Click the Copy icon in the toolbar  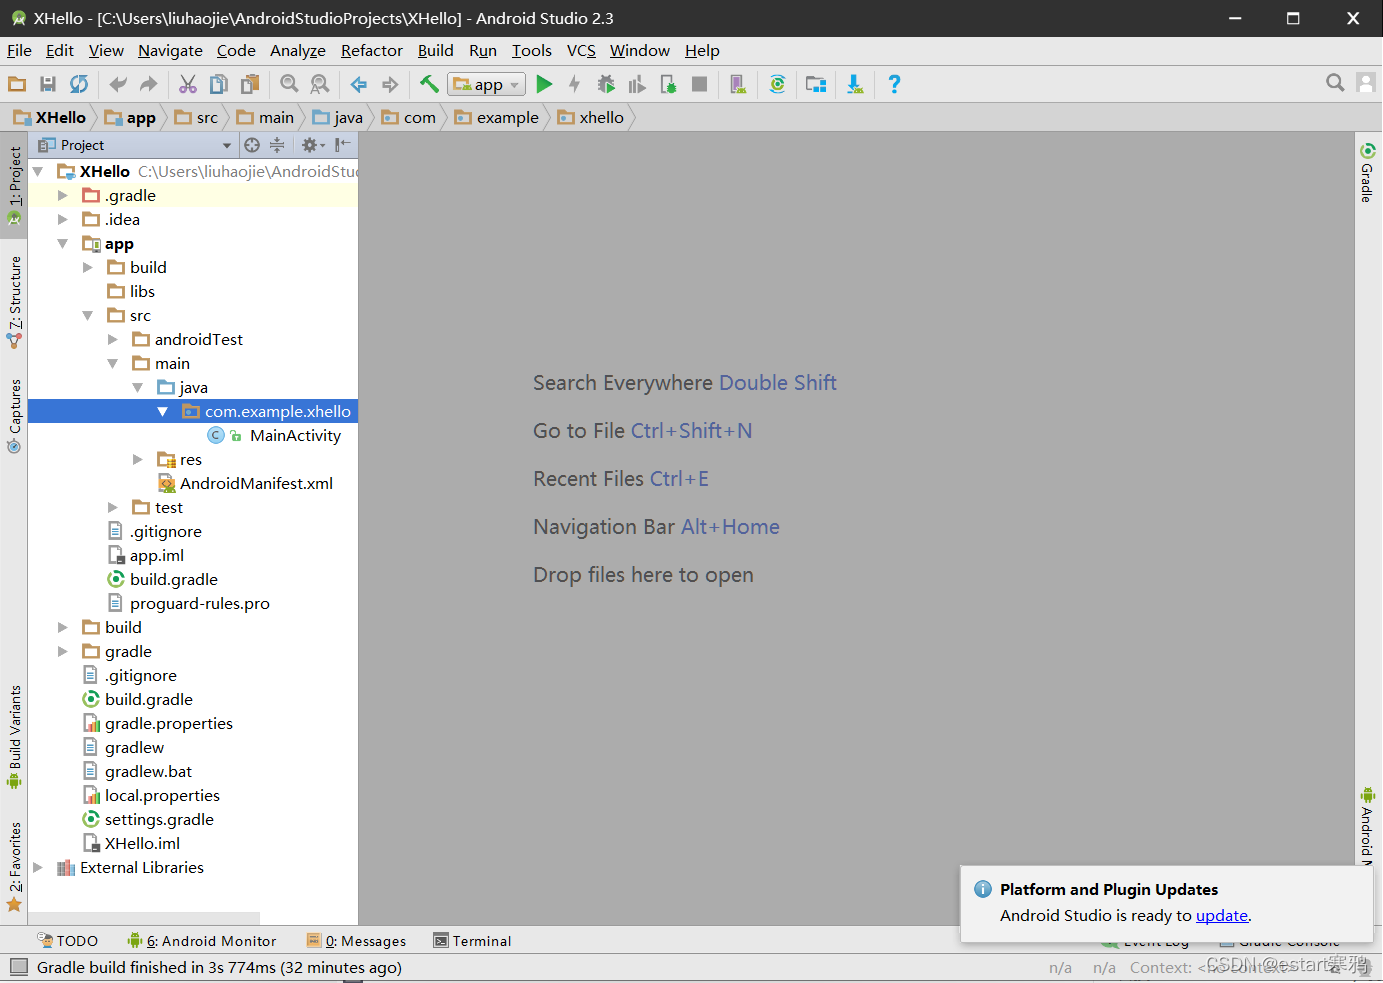pos(219,84)
